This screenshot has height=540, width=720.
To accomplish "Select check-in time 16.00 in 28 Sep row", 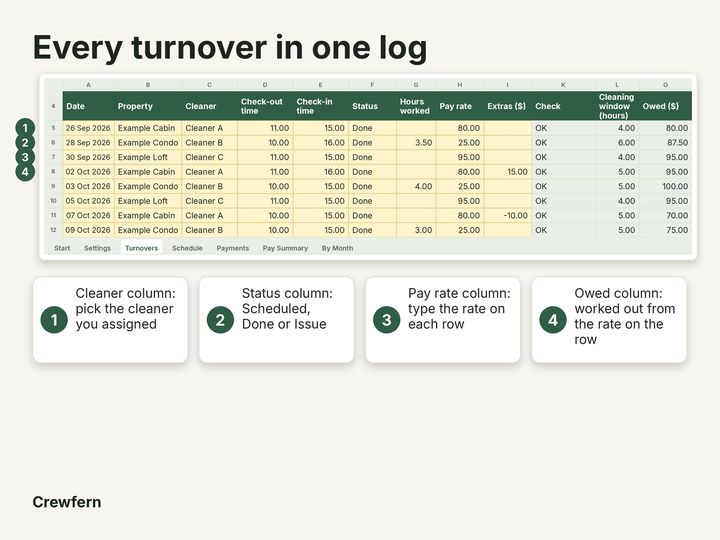I will coord(321,143).
